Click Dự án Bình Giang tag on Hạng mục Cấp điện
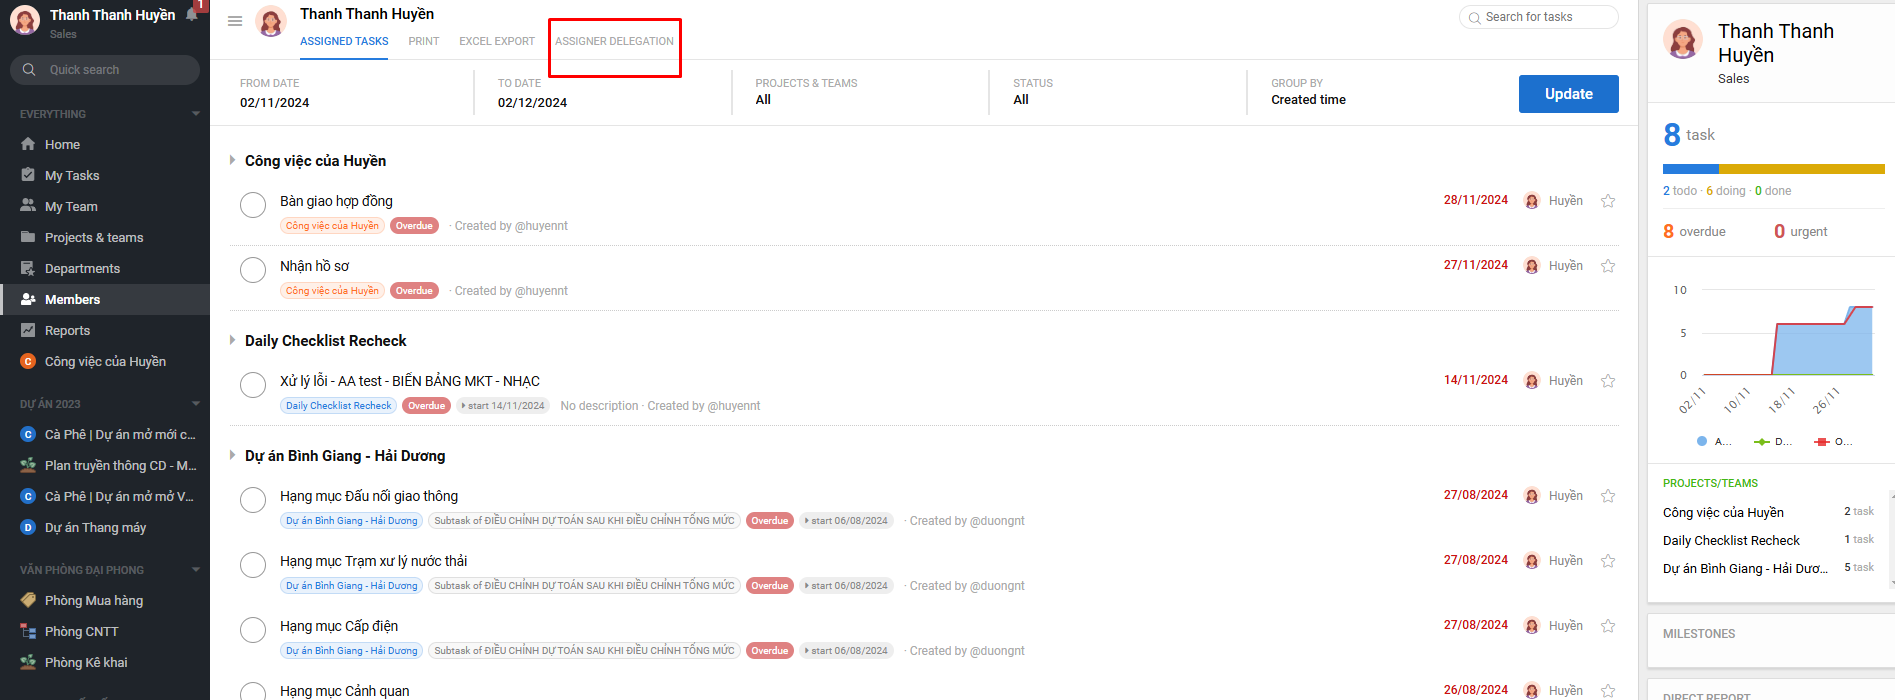 (351, 651)
